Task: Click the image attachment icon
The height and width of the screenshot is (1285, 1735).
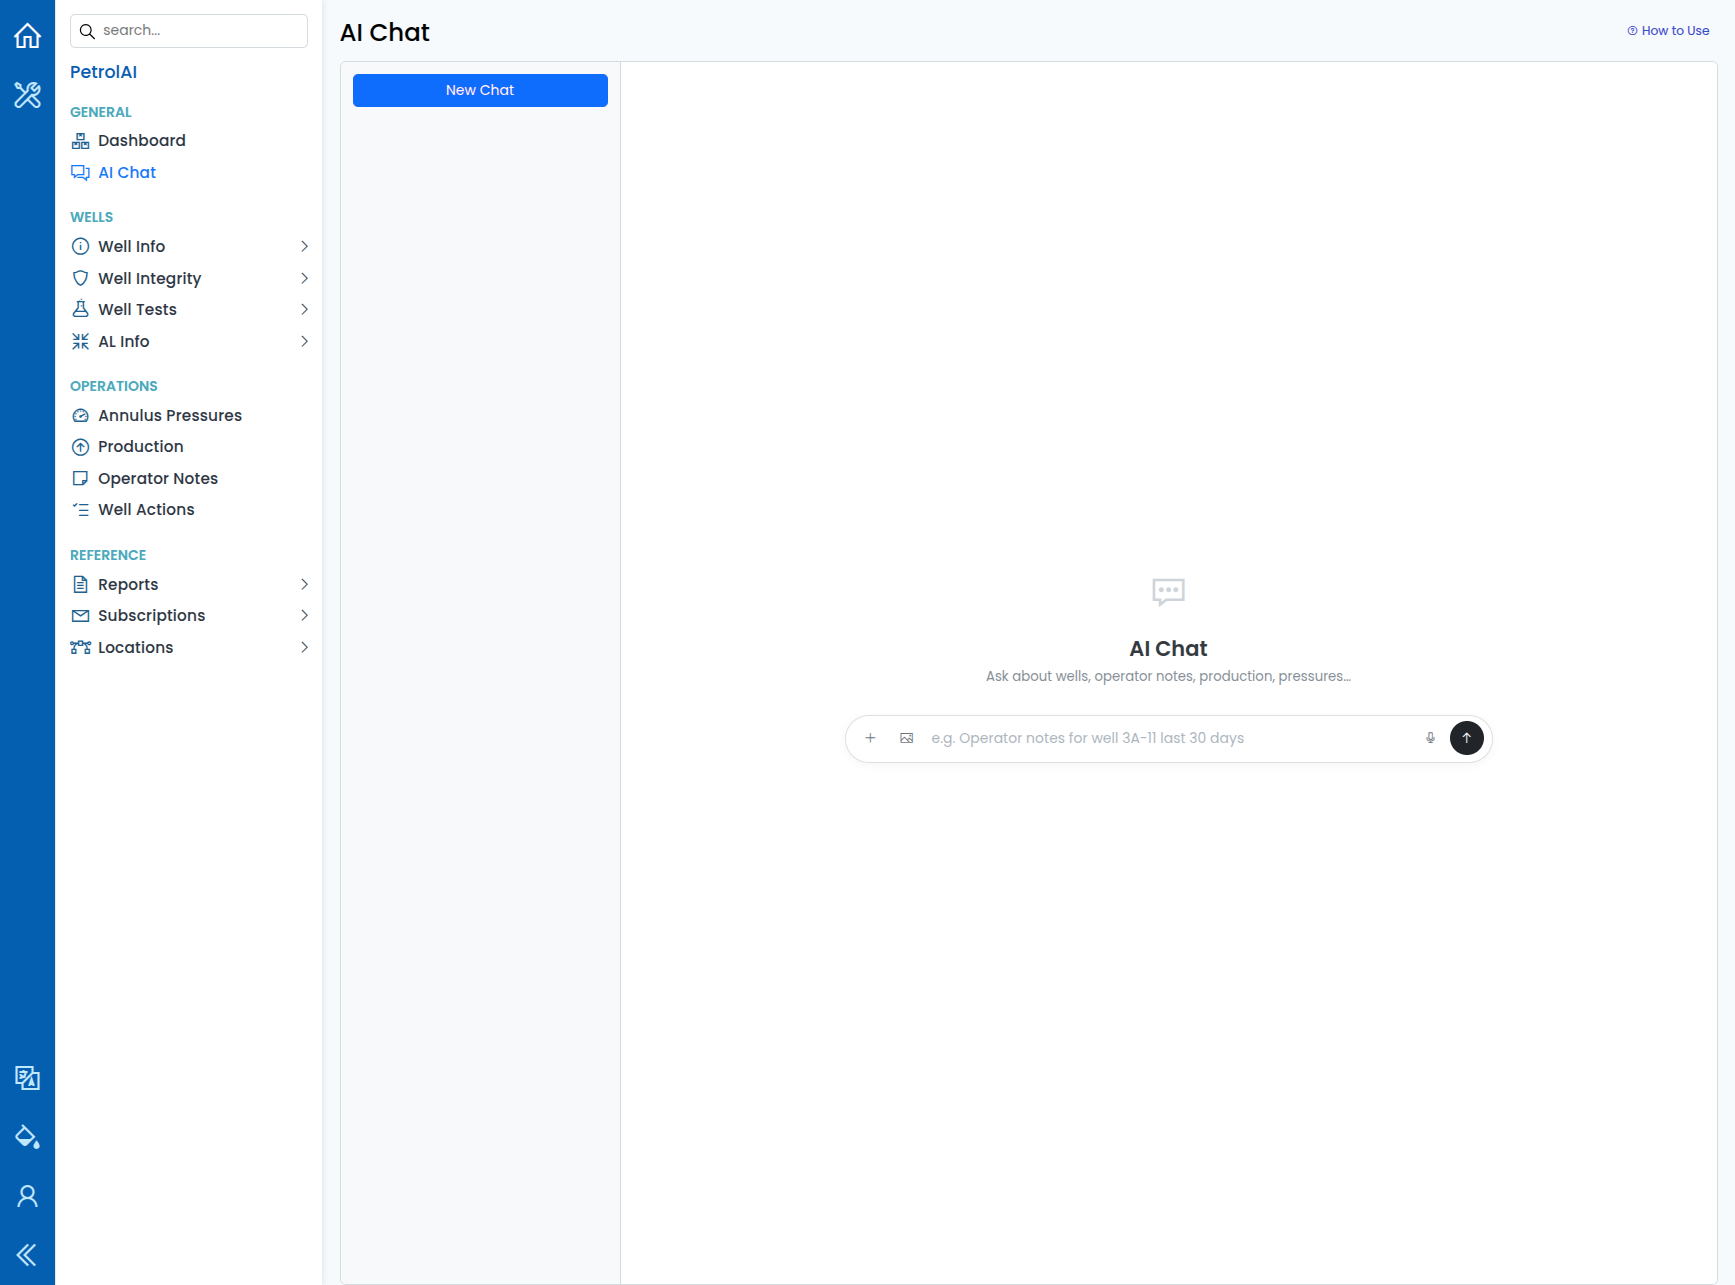Action: point(907,738)
